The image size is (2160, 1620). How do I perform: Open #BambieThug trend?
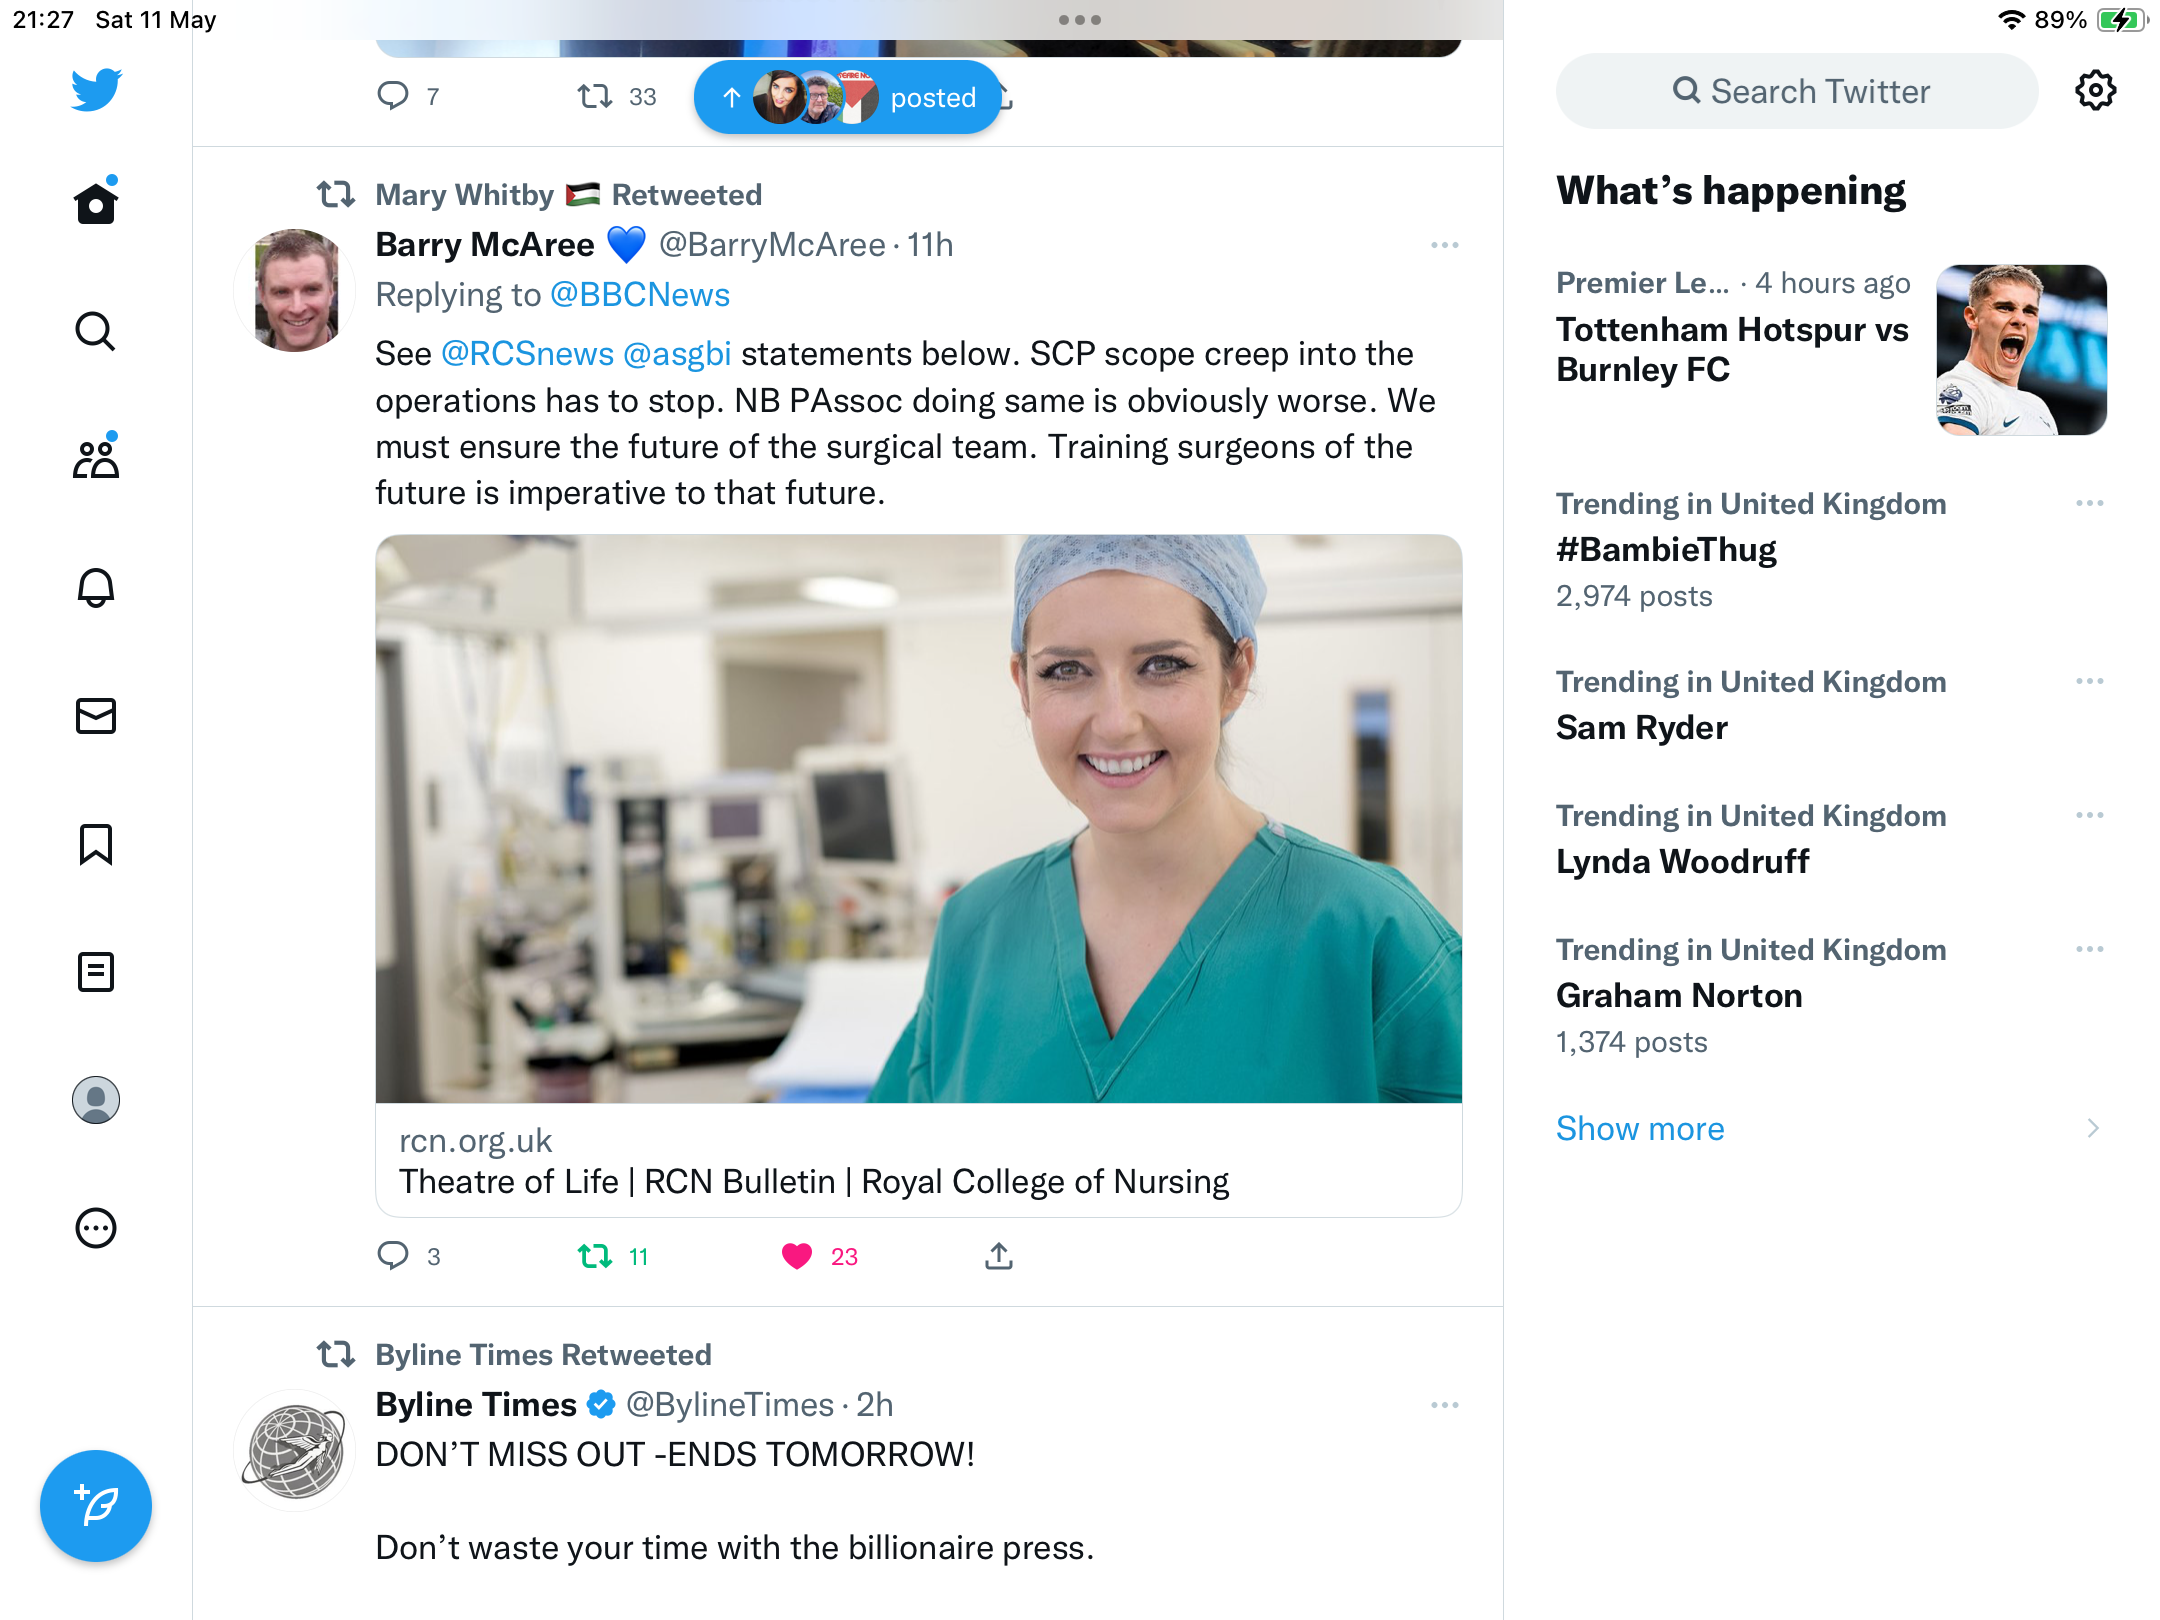tap(1666, 550)
